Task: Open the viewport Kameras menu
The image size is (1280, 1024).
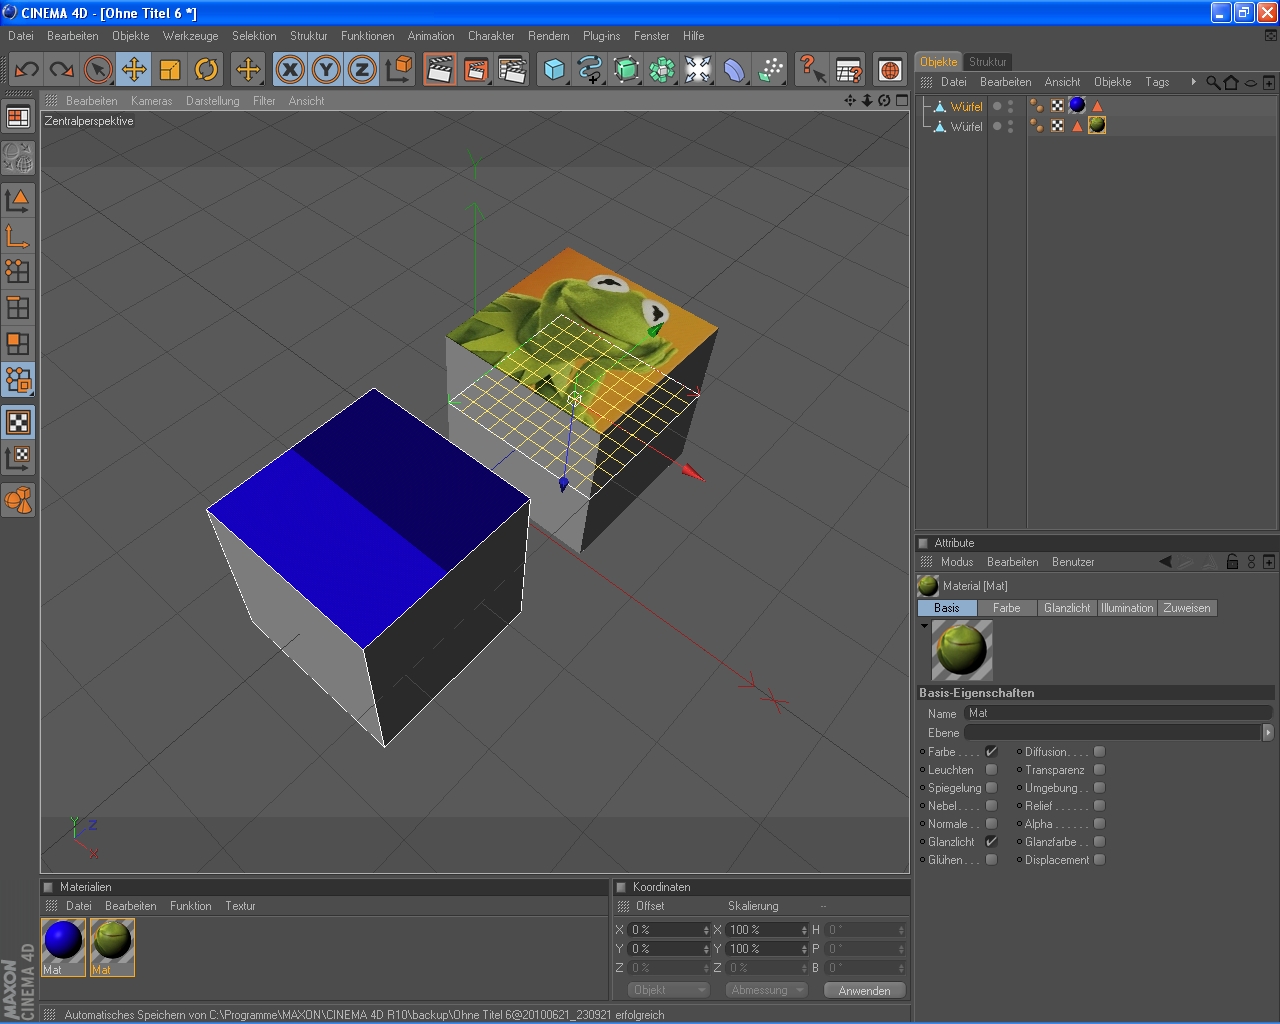Action: pos(151,101)
